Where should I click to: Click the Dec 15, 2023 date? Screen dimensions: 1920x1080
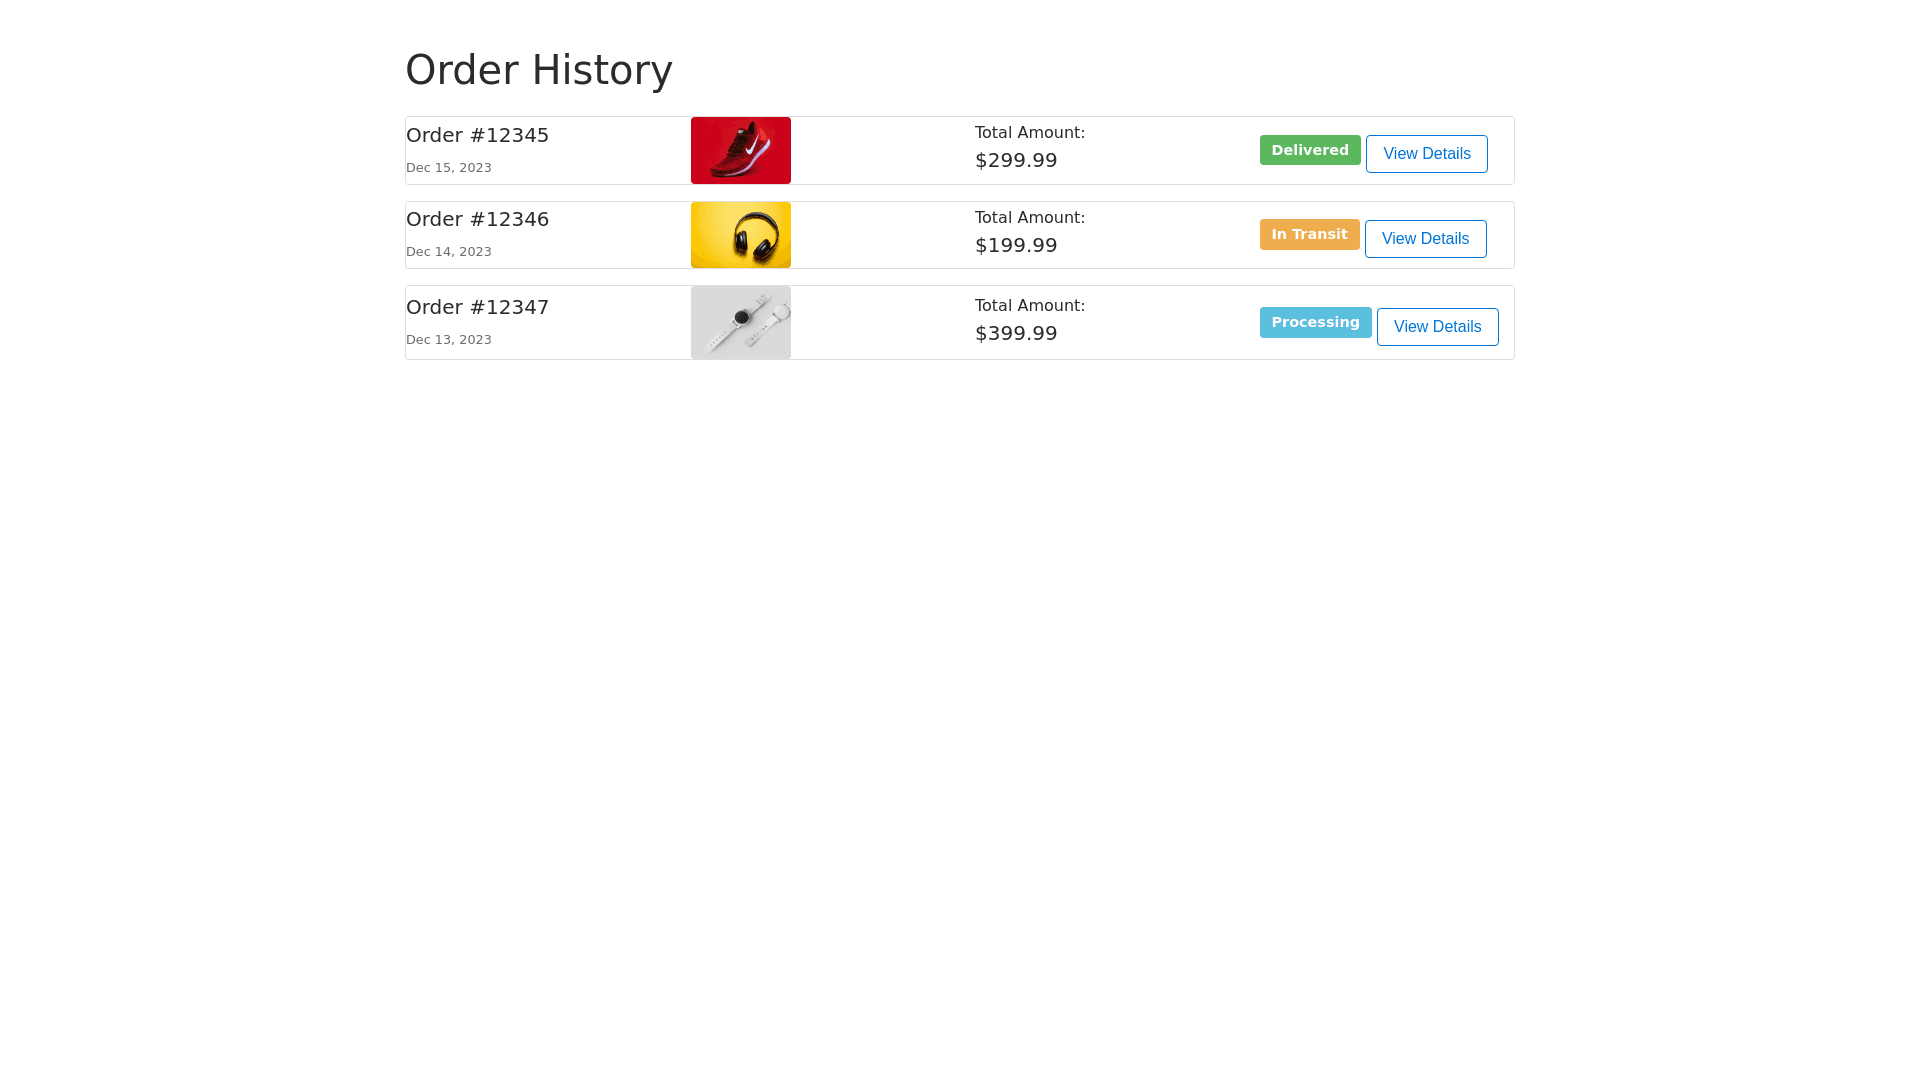click(x=448, y=168)
